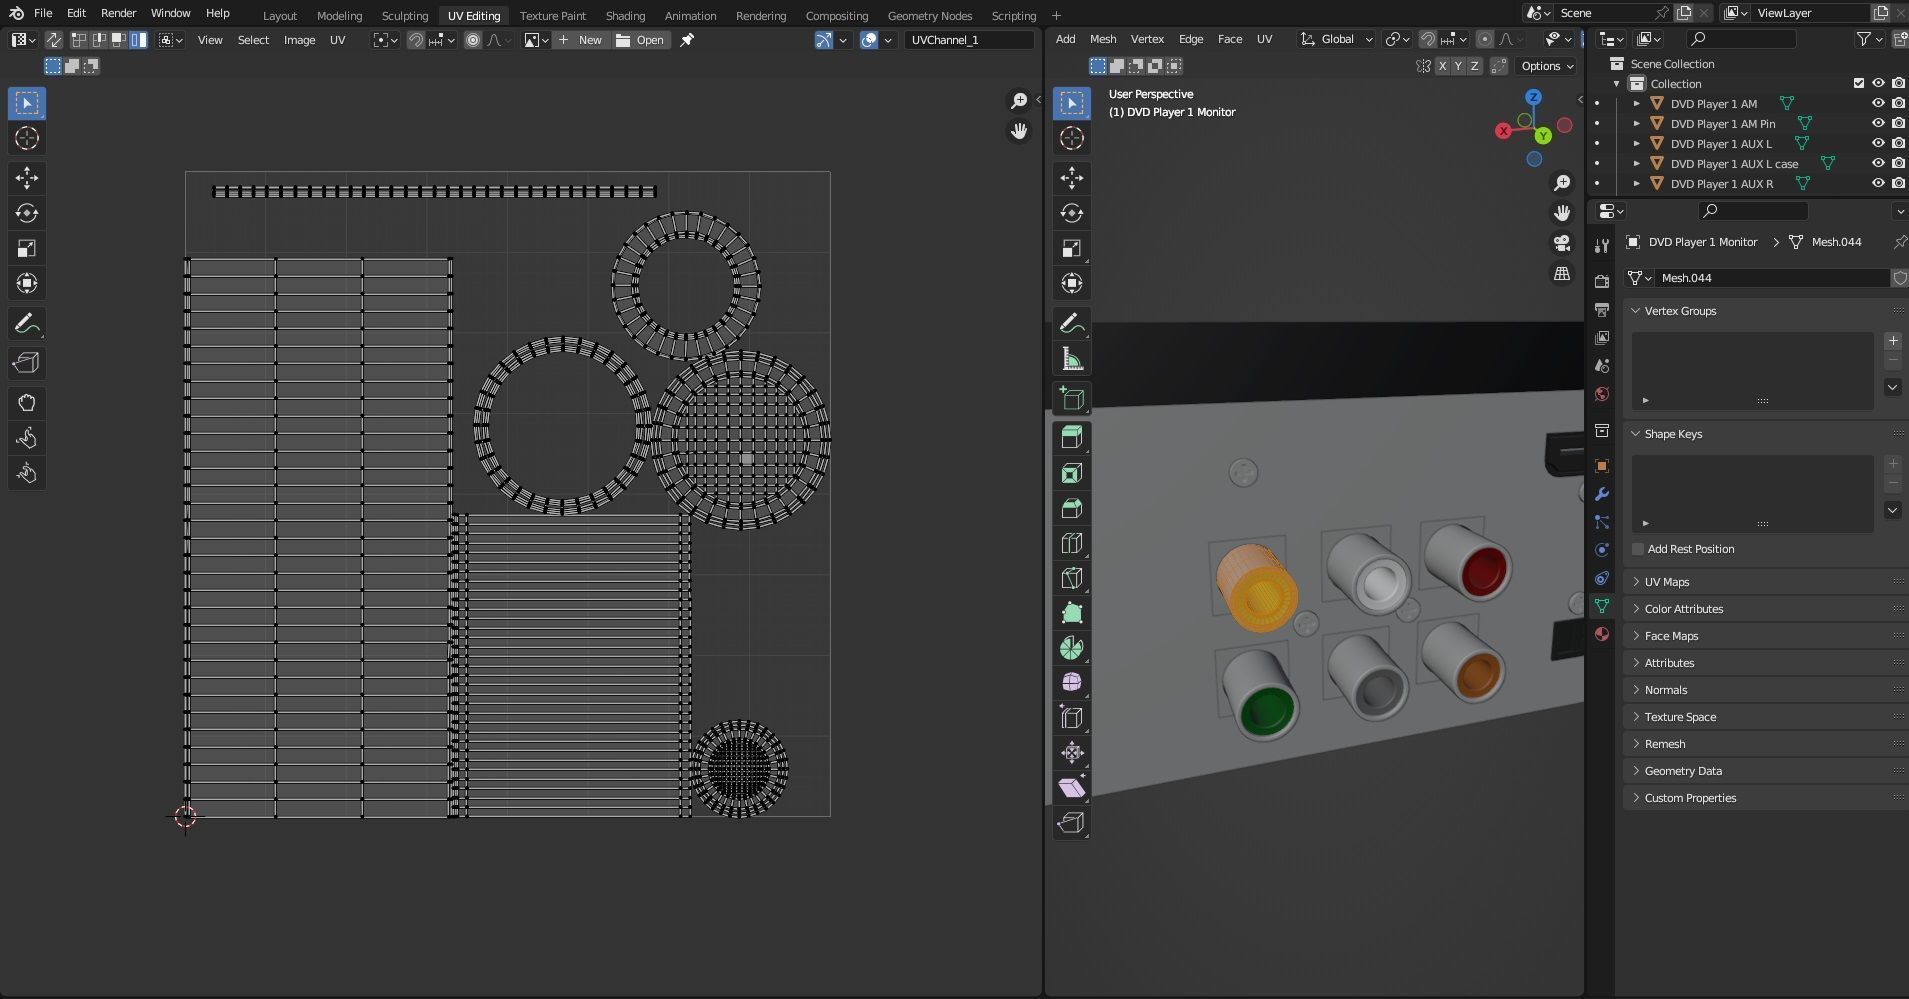The width and height of the screenshot is (1909, 999).
Task: Select the Add Cube tool in 3D viewport
Action: click(x=1072, y=398)
